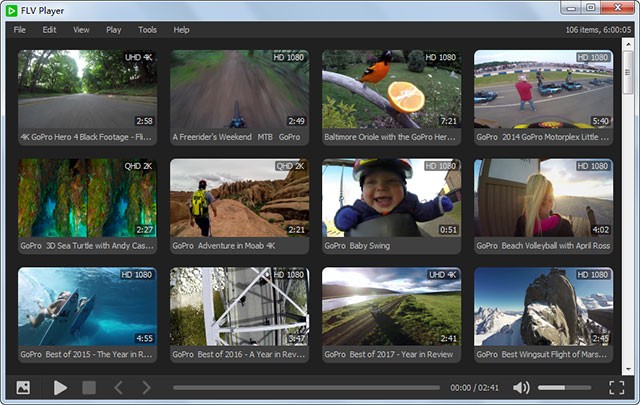Open the File menu
Image resolution: width=640 pixels, height=405 pixels.
coord(20,30)
